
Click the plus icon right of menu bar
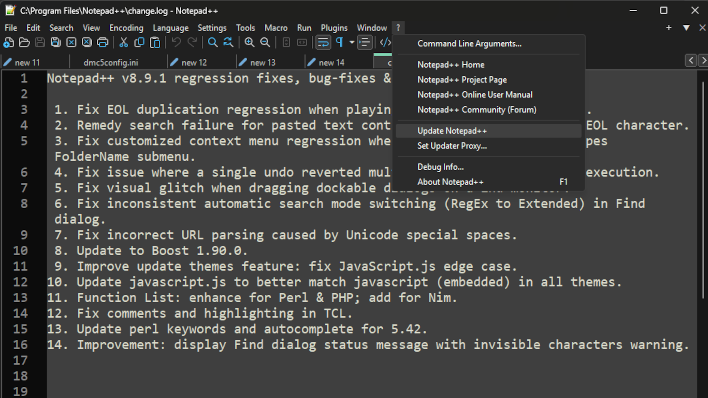[669, 28]
